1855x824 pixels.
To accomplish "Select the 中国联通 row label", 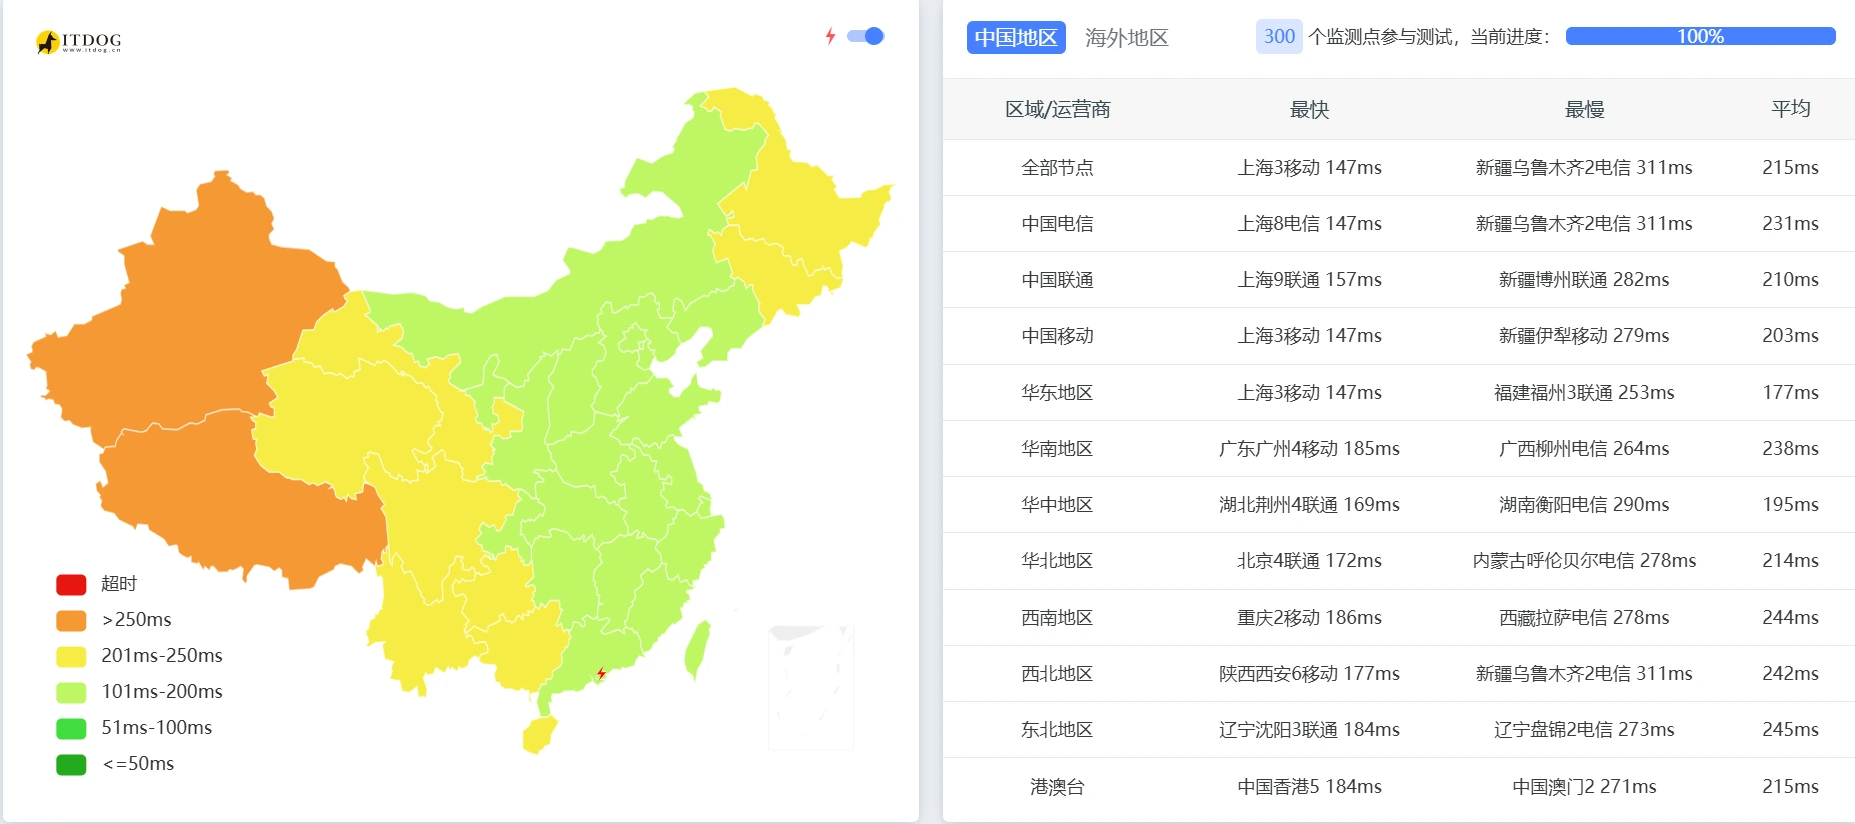I will (1057, 280).
